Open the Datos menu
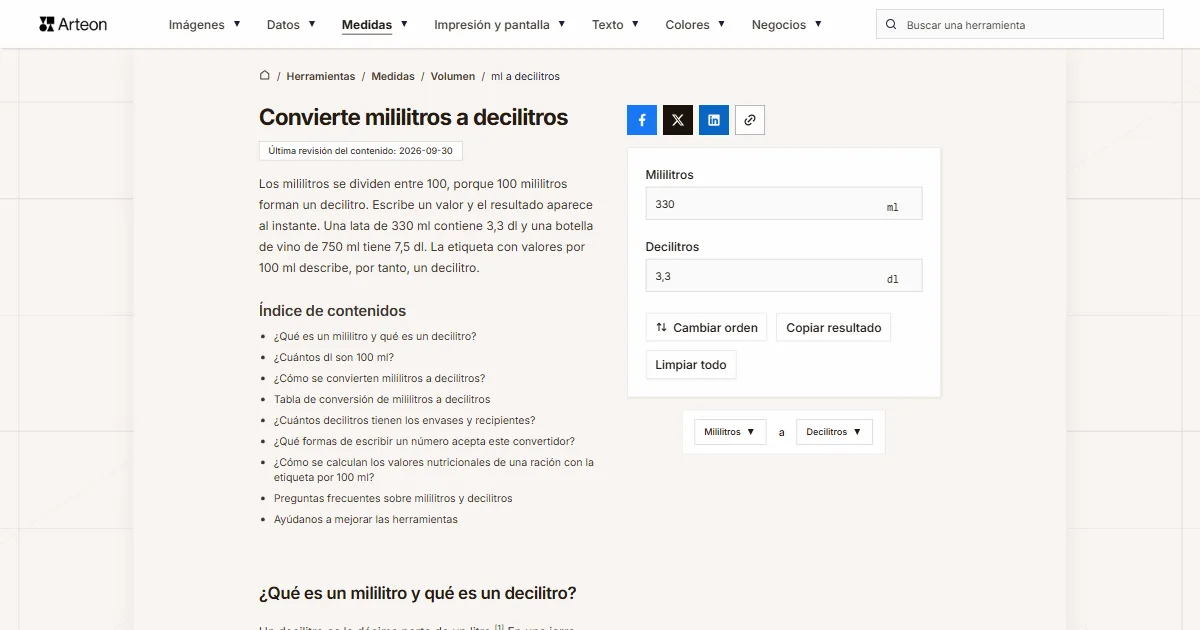The width and height of the screenshot is (1200, 630). pyautogui.click(x=291, y=25)
